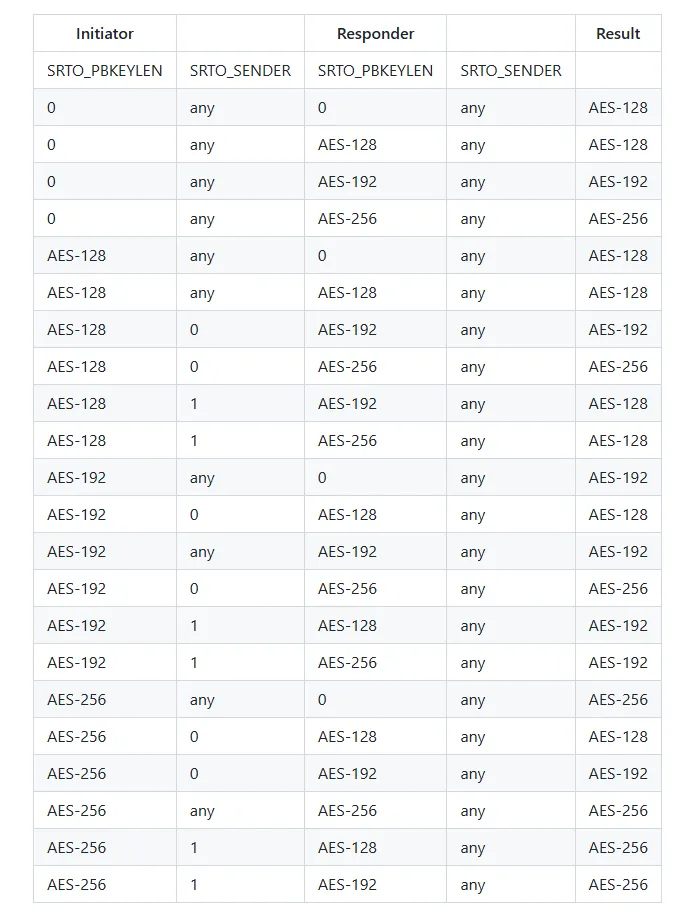
Task: Select the SRTO_PBKEYLEN subheader under Initiator
Action: coord(105,71)
